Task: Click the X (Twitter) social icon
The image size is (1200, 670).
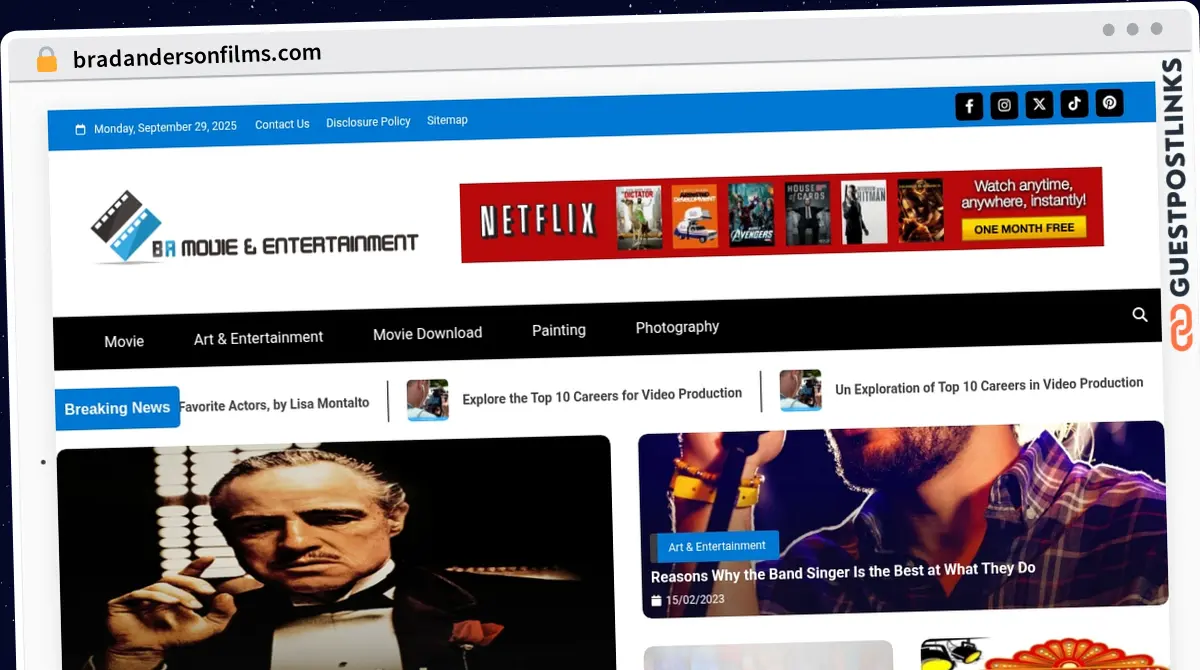Action: coord(1039,104)
